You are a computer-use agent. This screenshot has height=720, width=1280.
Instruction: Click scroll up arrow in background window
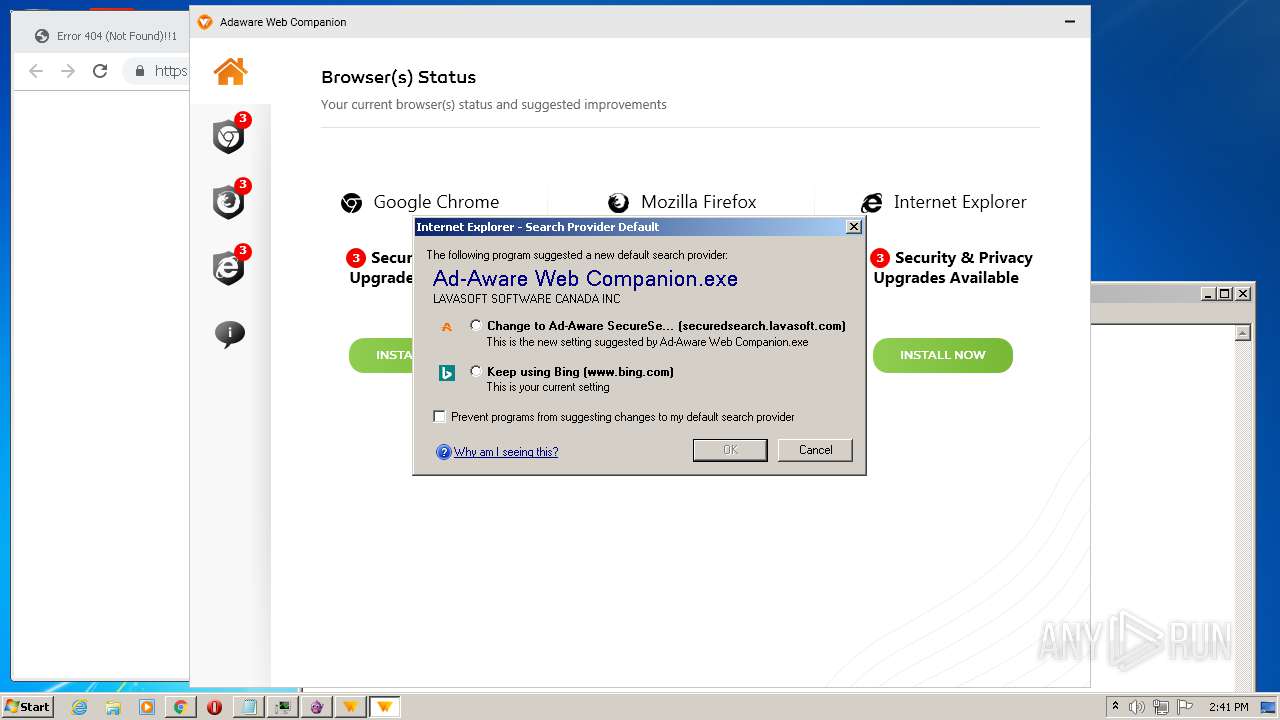point(1243,333)
